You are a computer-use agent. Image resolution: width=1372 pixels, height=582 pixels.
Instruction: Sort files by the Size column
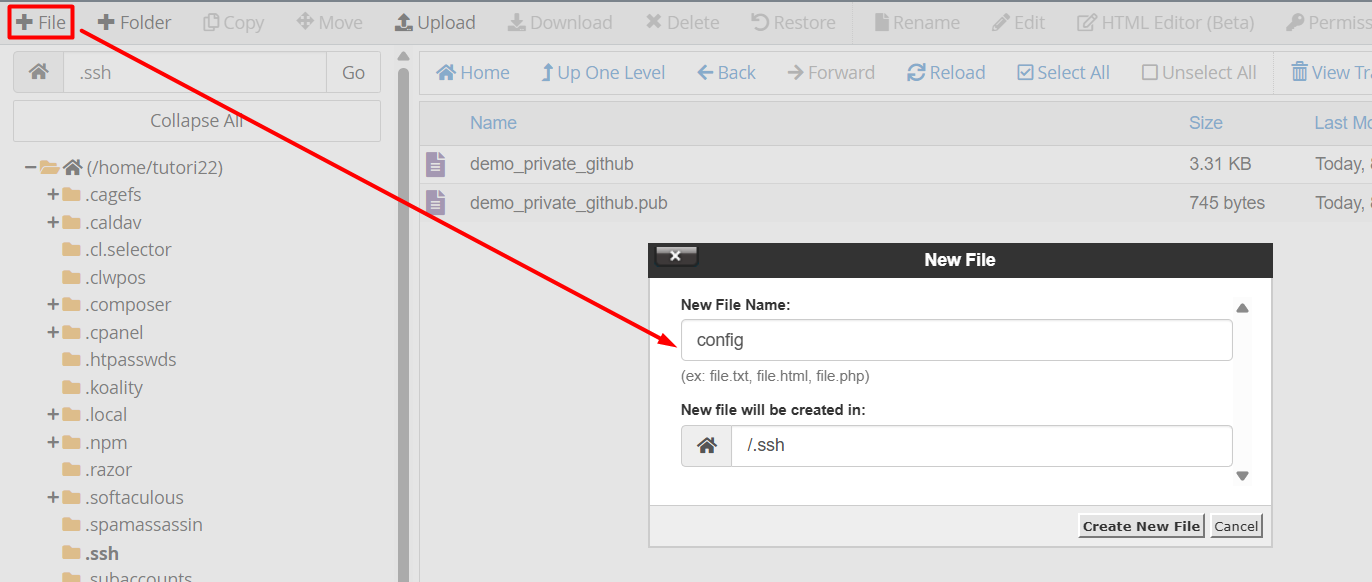point(1205,122)
